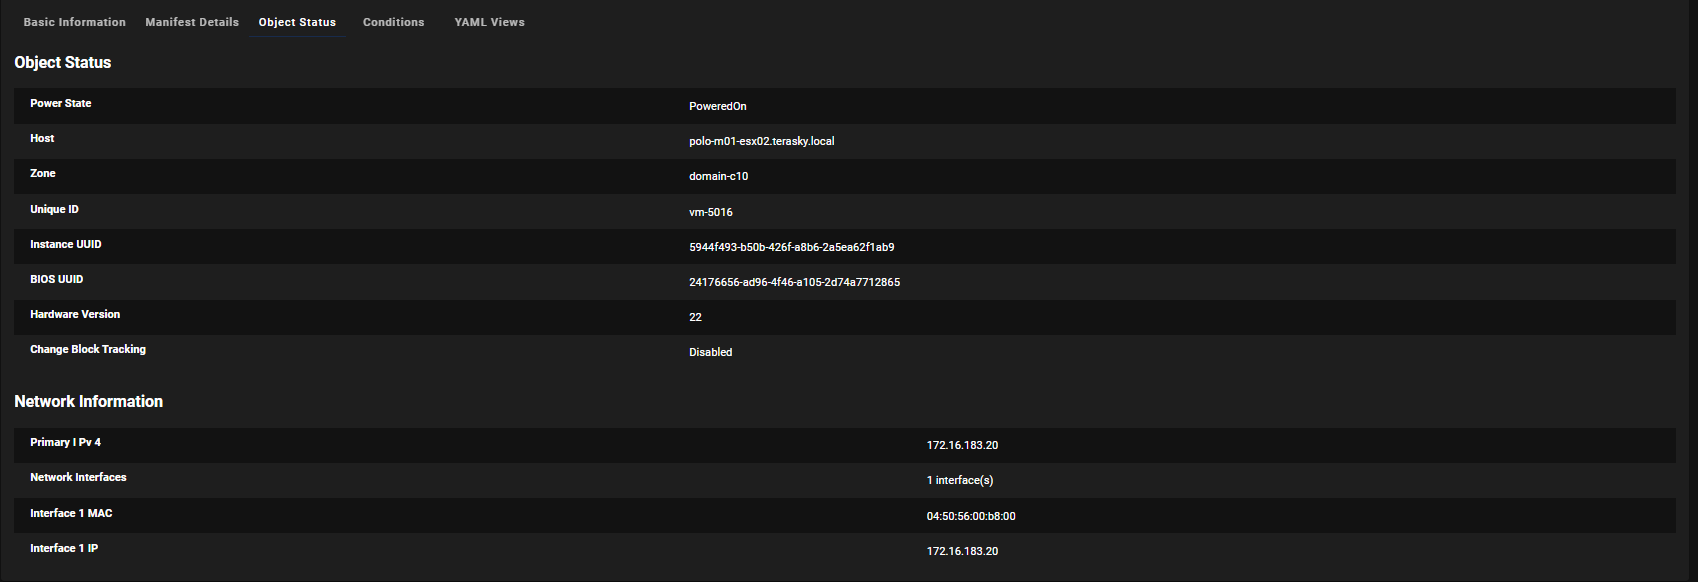1698x582 pixels.
Task: Click the domain-c10 zone value
Action: [718, 176]
